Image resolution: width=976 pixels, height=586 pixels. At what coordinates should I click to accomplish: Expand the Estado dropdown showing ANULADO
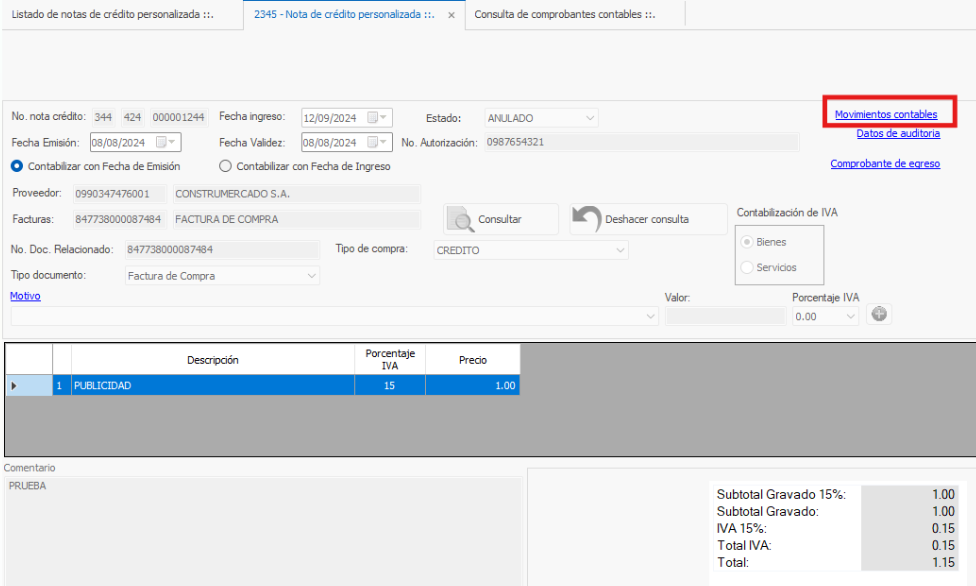589,118
